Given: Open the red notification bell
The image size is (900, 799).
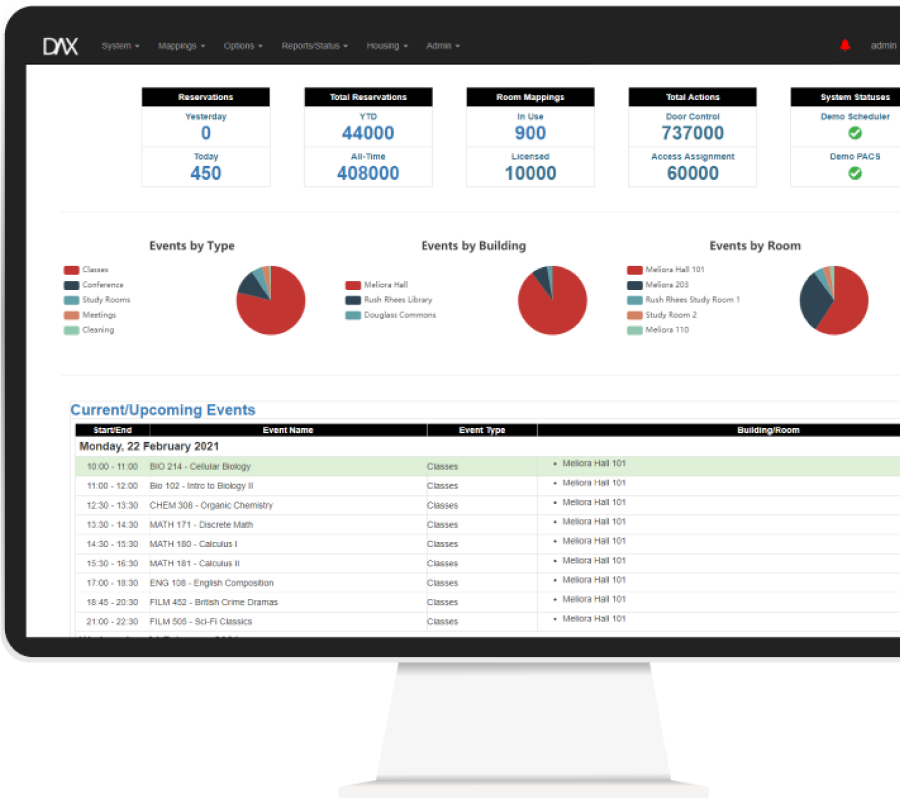Looking at the screenshot, I should (x=845, y=45).
